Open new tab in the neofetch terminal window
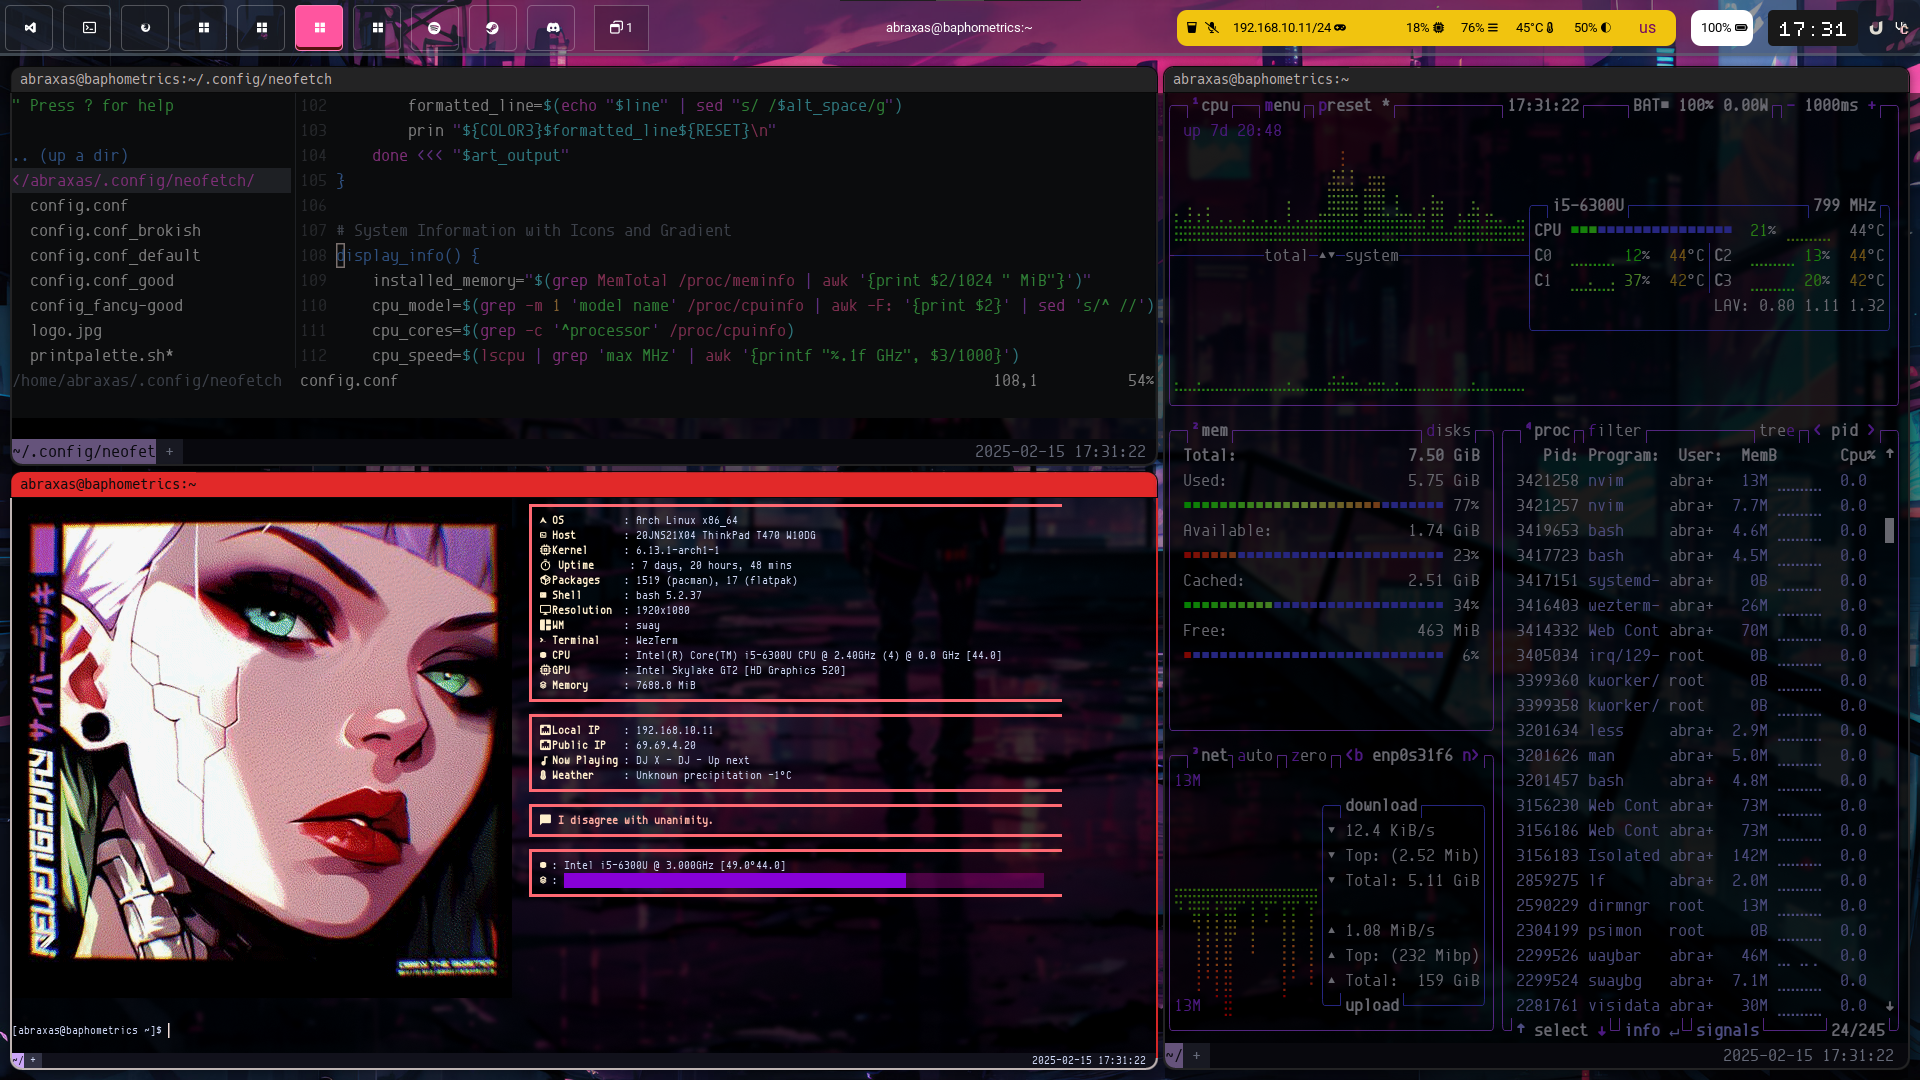Image resolution: width=1920 pixels, height=1080 pixels. (x=33, y=1060)
